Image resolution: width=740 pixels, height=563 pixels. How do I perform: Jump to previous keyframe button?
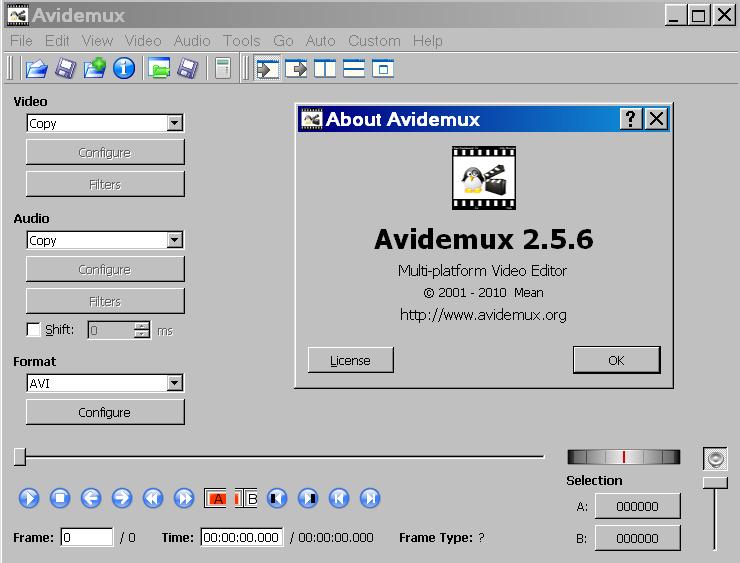[153, 498]
